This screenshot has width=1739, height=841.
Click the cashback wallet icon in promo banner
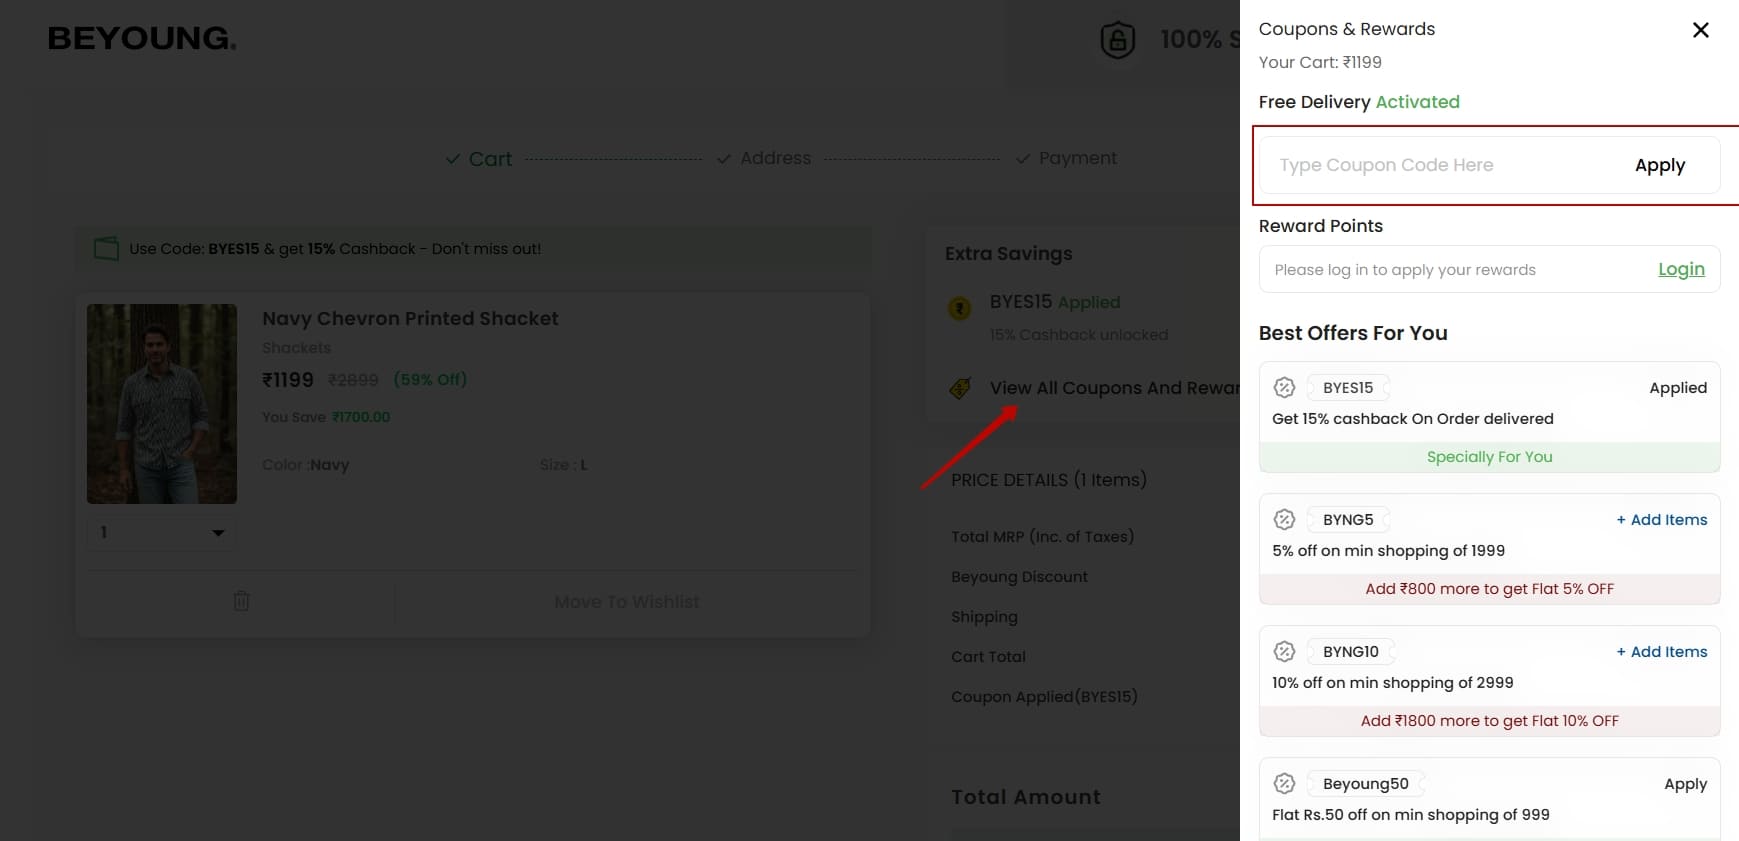pos(106,248)
